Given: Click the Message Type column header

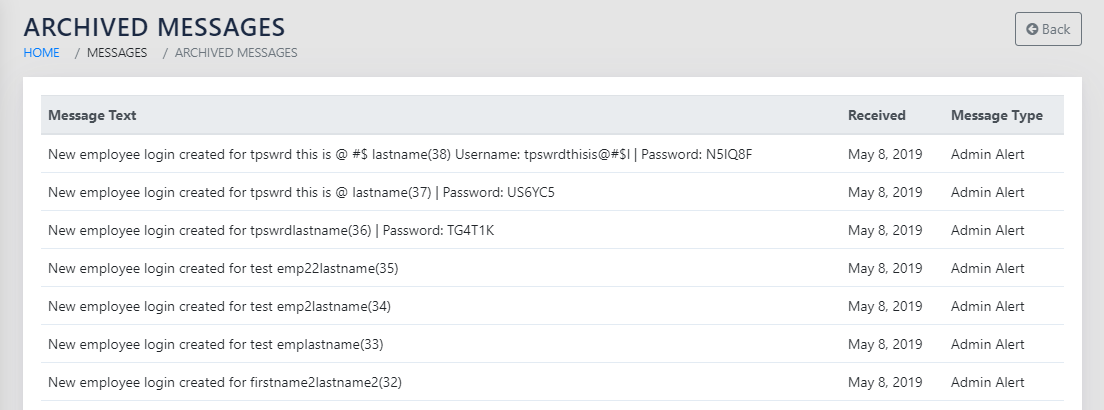Looking at the screenshot, I should [x=996, y=115].
